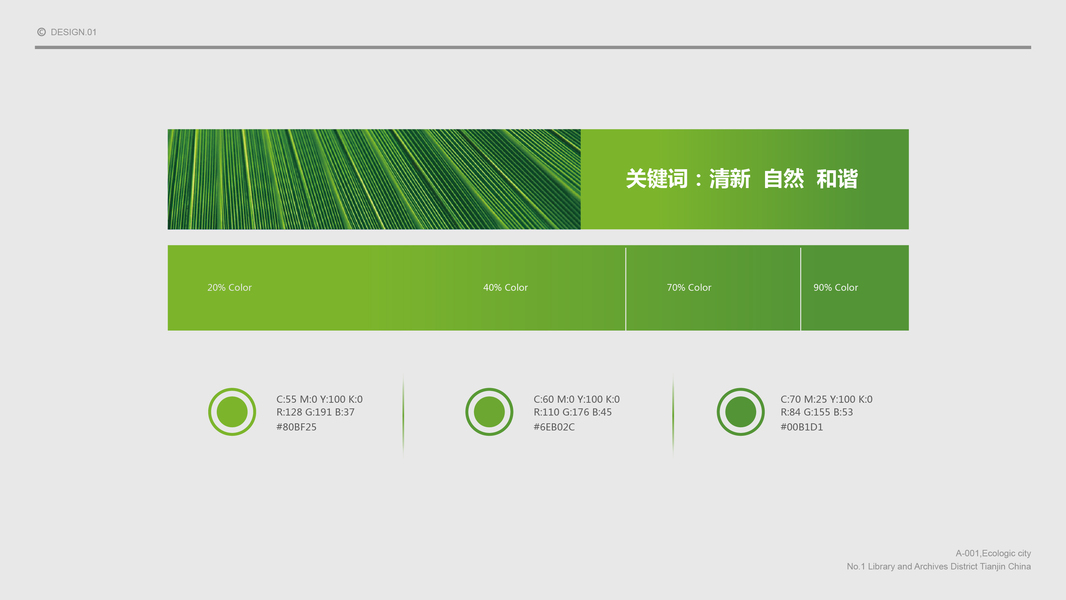Click the 90% Color section
1066x600 pixels.
tap(855, 288)
